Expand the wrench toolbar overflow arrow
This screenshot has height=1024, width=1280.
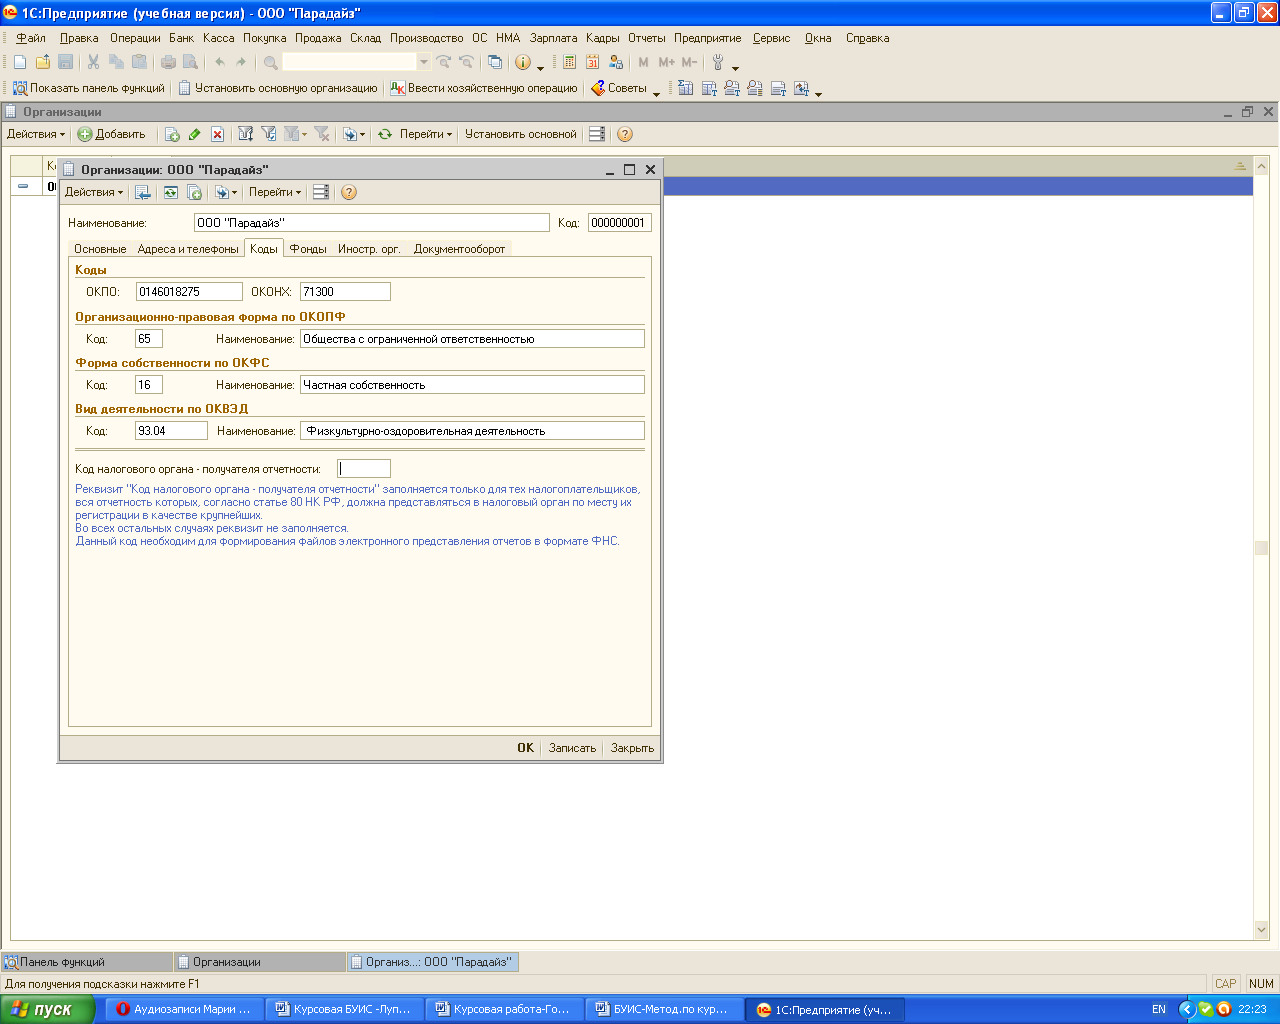[x=736, y=66]
